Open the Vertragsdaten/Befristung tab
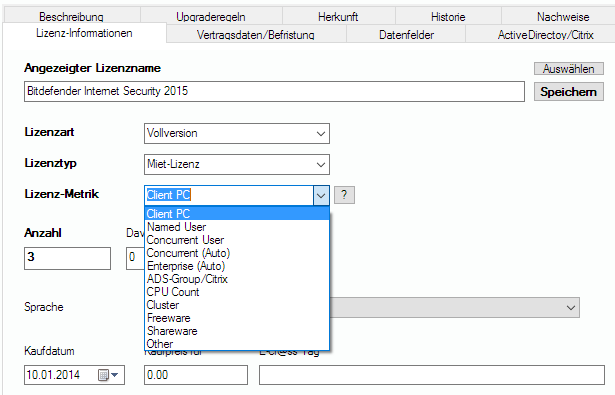 point(256,35)
